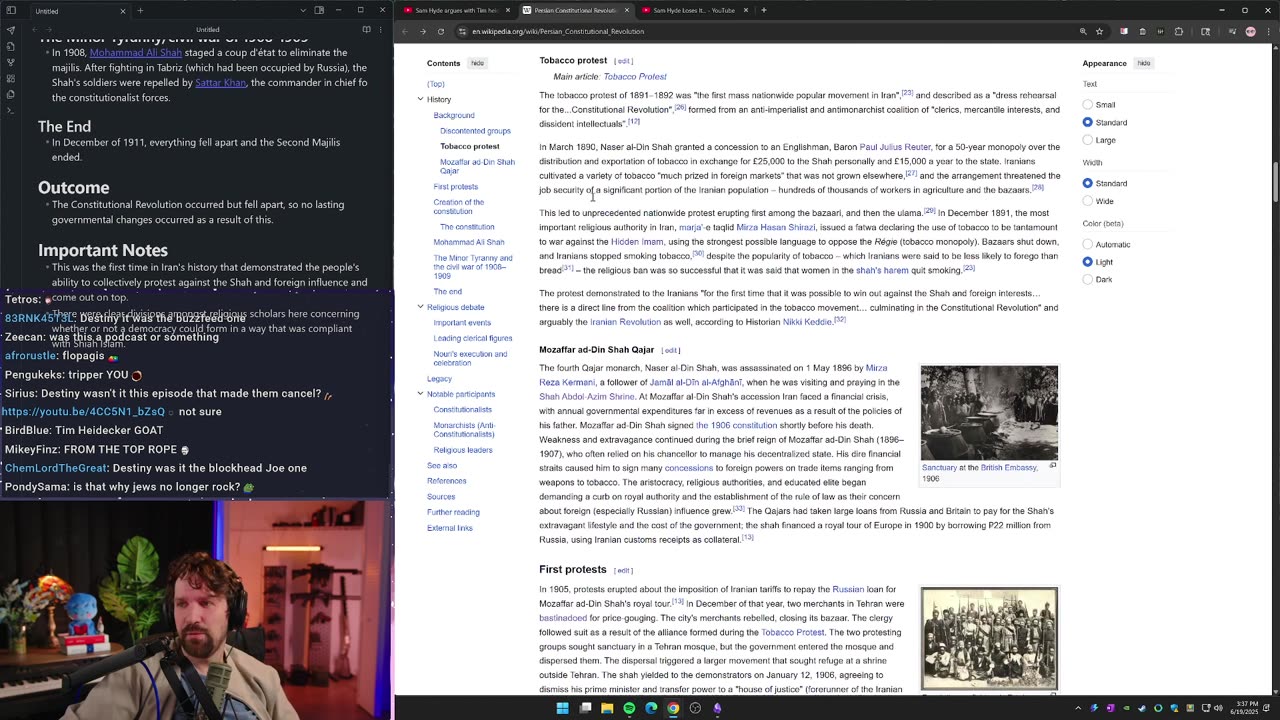Hide the Contents sidebar
The width and height of the screenshot is (1280, 720).
point(477,63)
